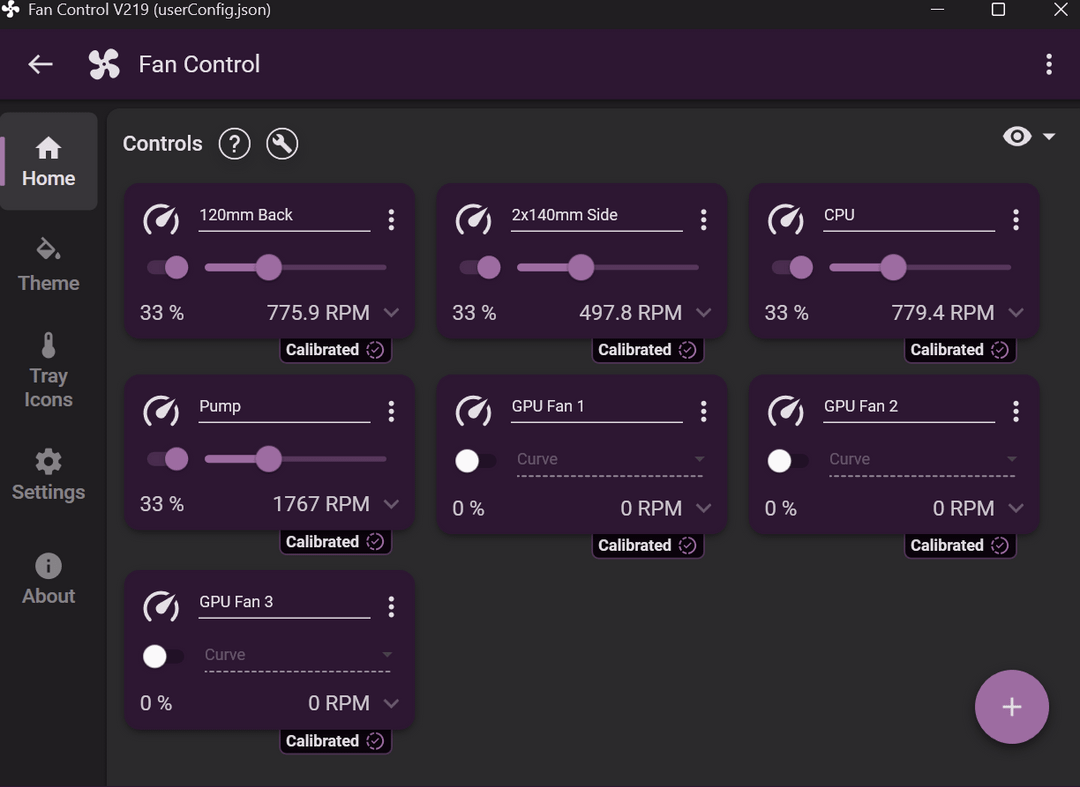1080x787 pixels.
Task: Click the Calibrated badge under GPU Fan 3
Action: coord(335,741)
